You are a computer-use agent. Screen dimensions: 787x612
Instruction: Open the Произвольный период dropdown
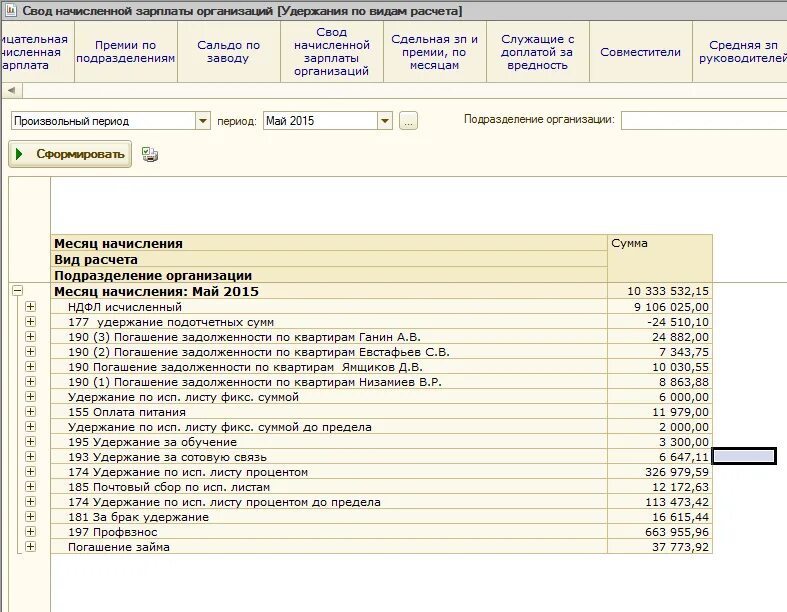click(203, 121)
